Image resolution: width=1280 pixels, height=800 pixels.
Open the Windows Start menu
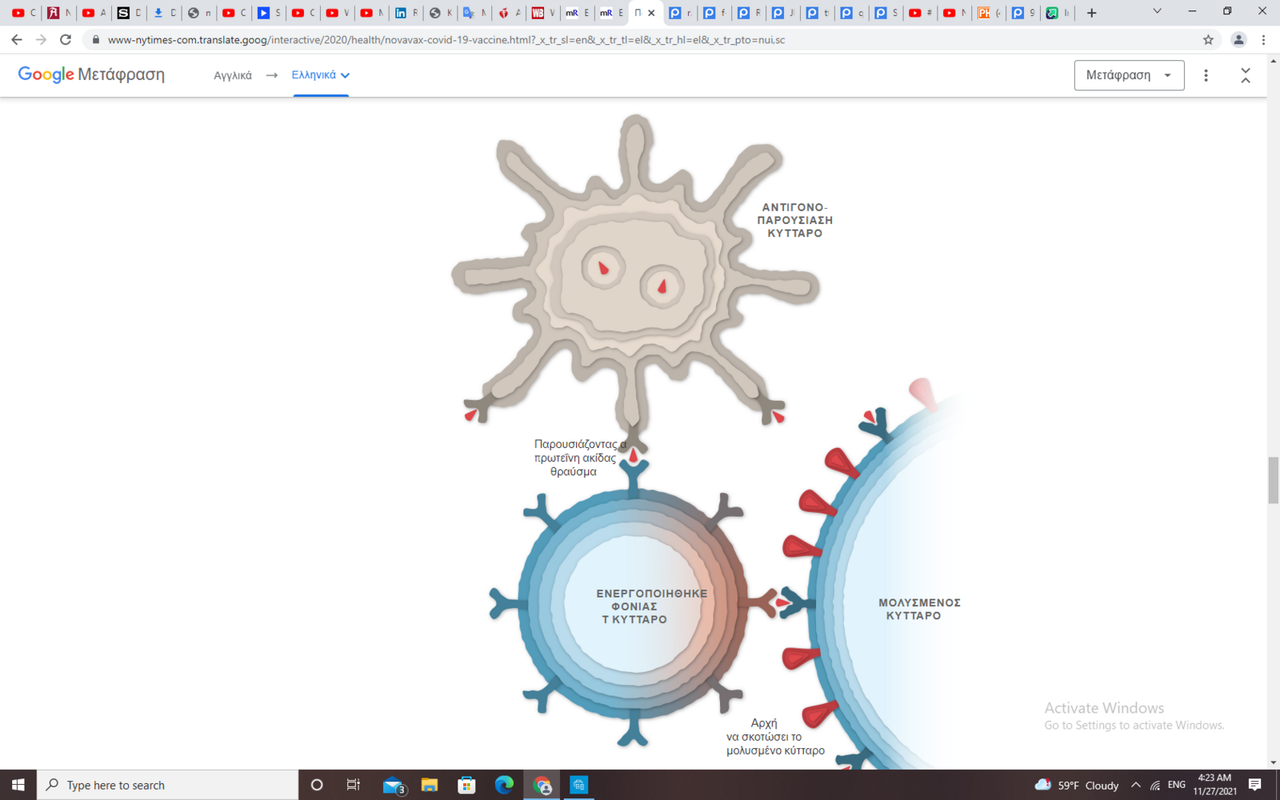pyautogui.click(x=18, y=785)
